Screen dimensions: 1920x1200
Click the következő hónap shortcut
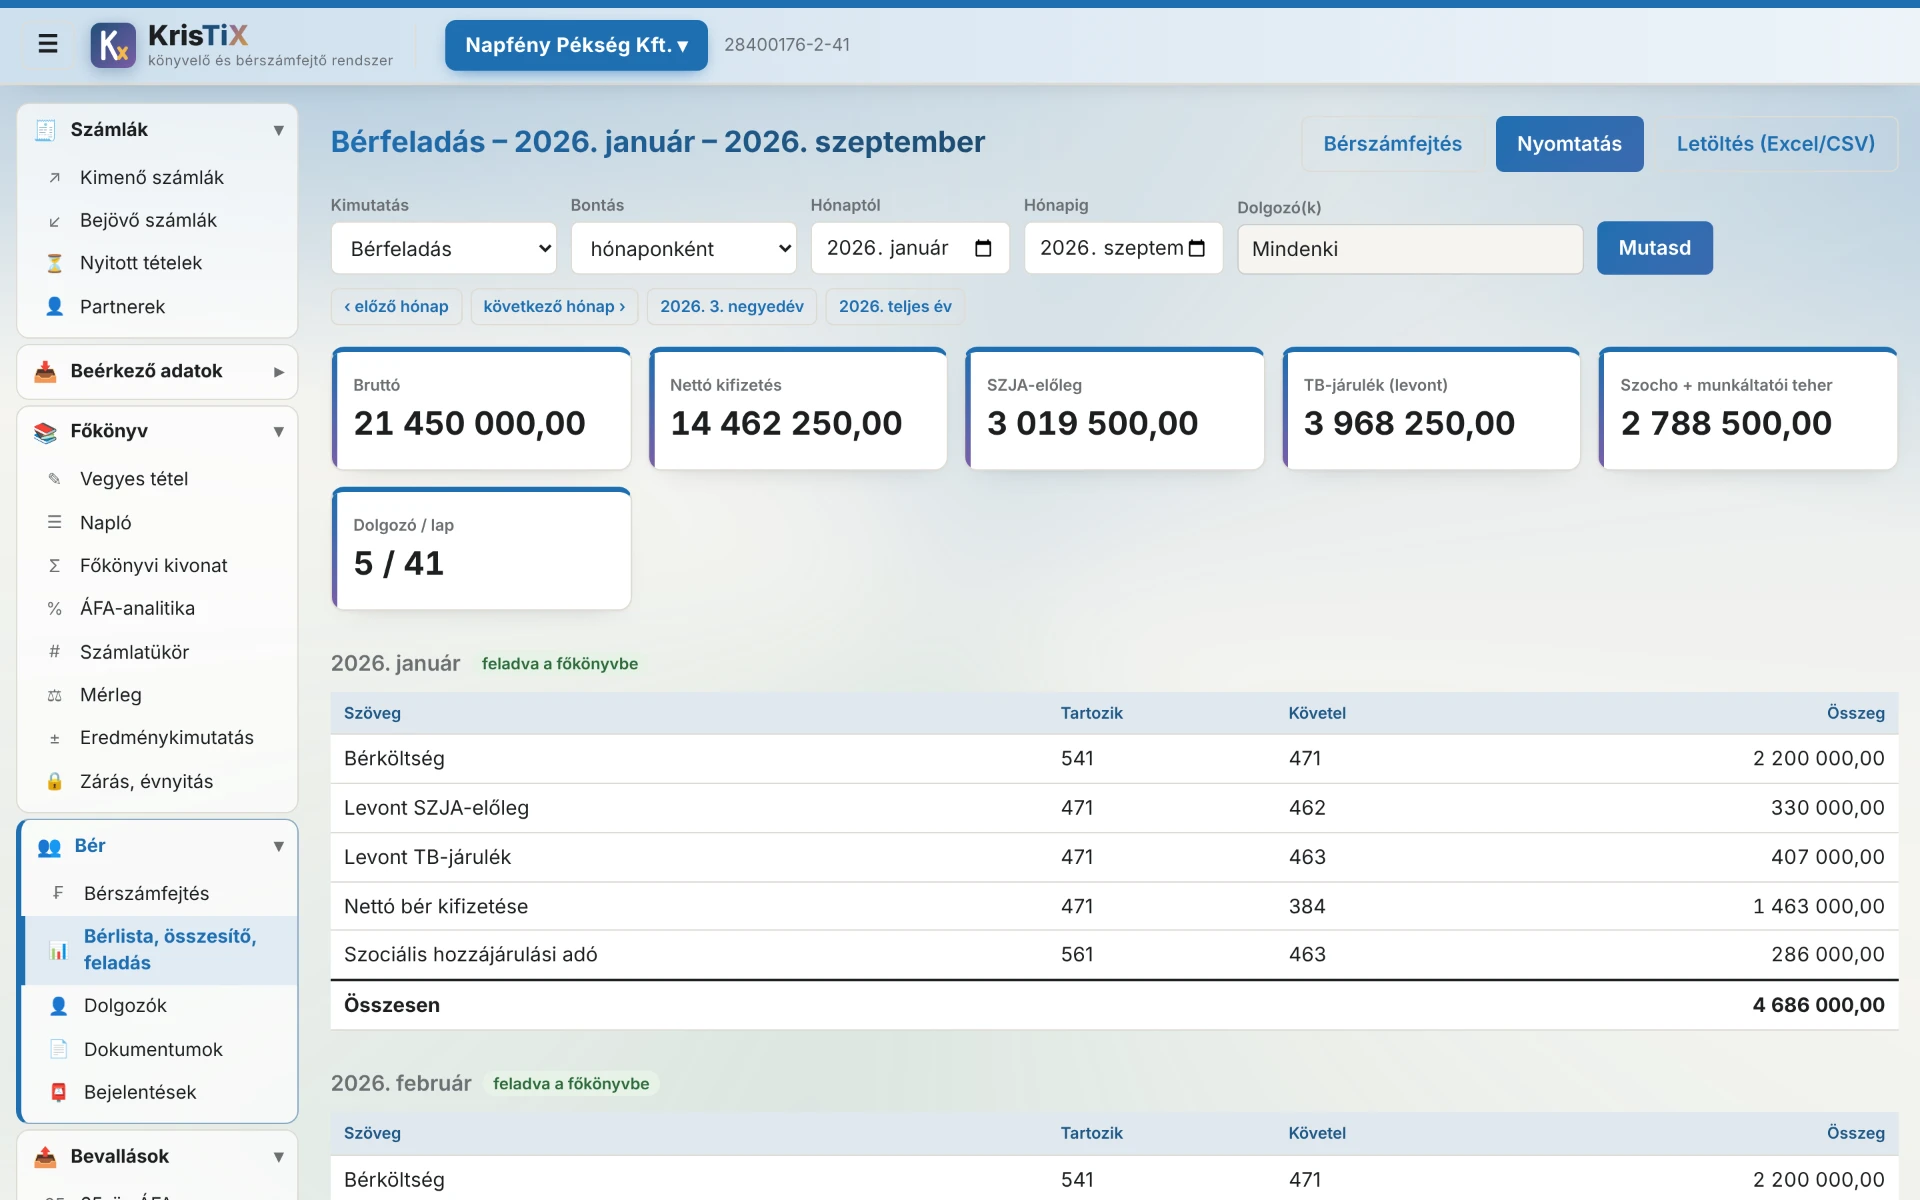point(554,307)
